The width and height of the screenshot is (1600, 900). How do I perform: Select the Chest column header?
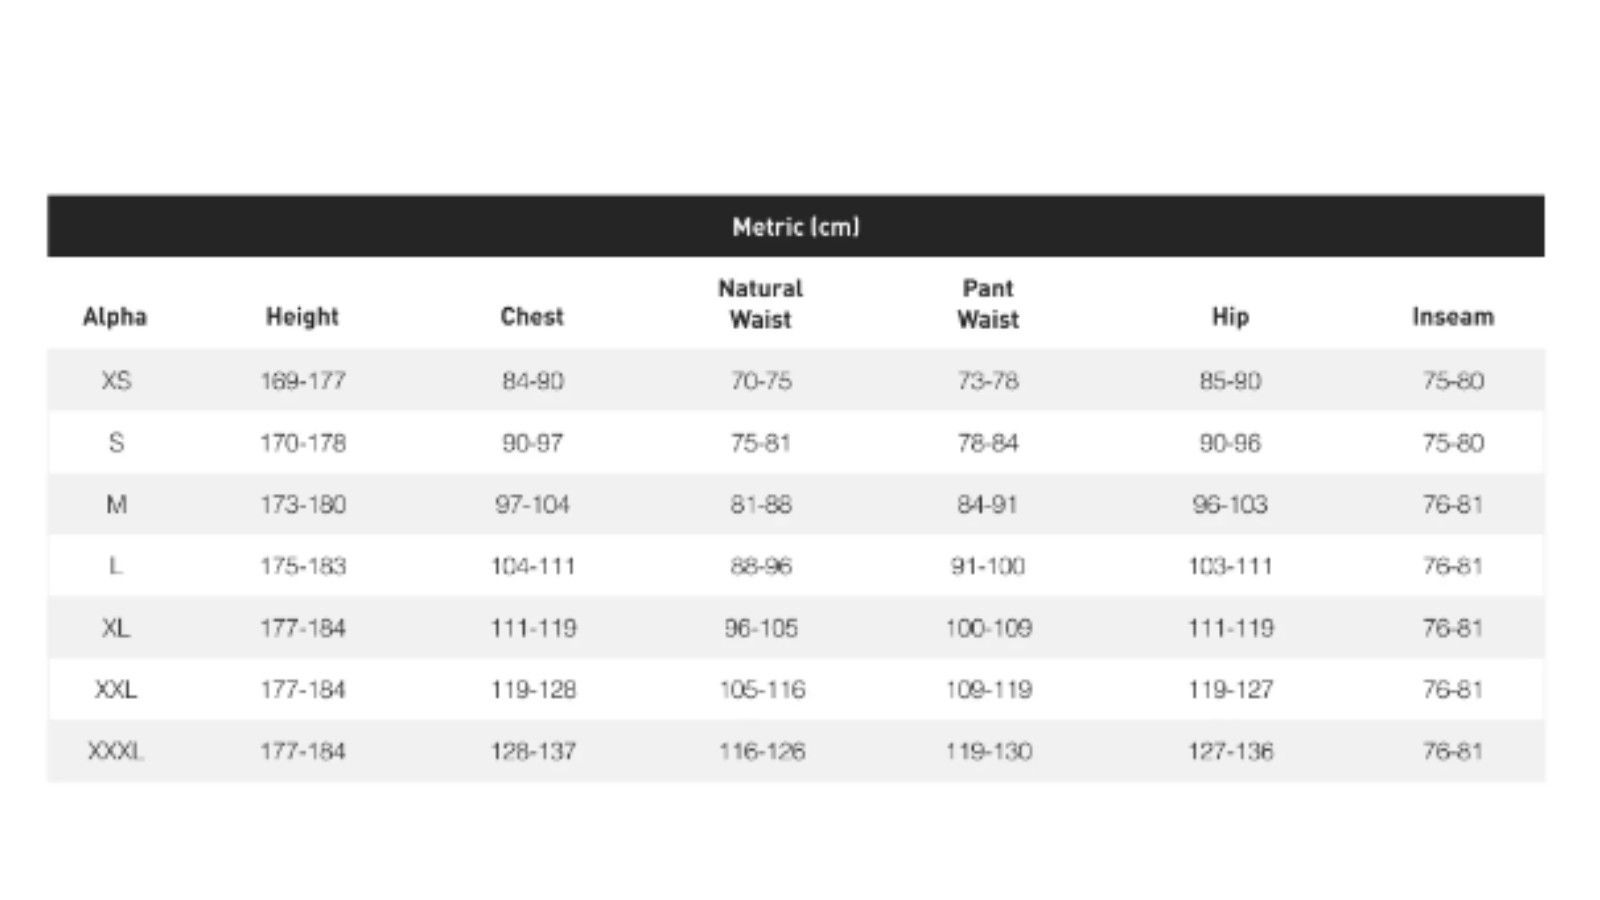[x=532, y=317]
